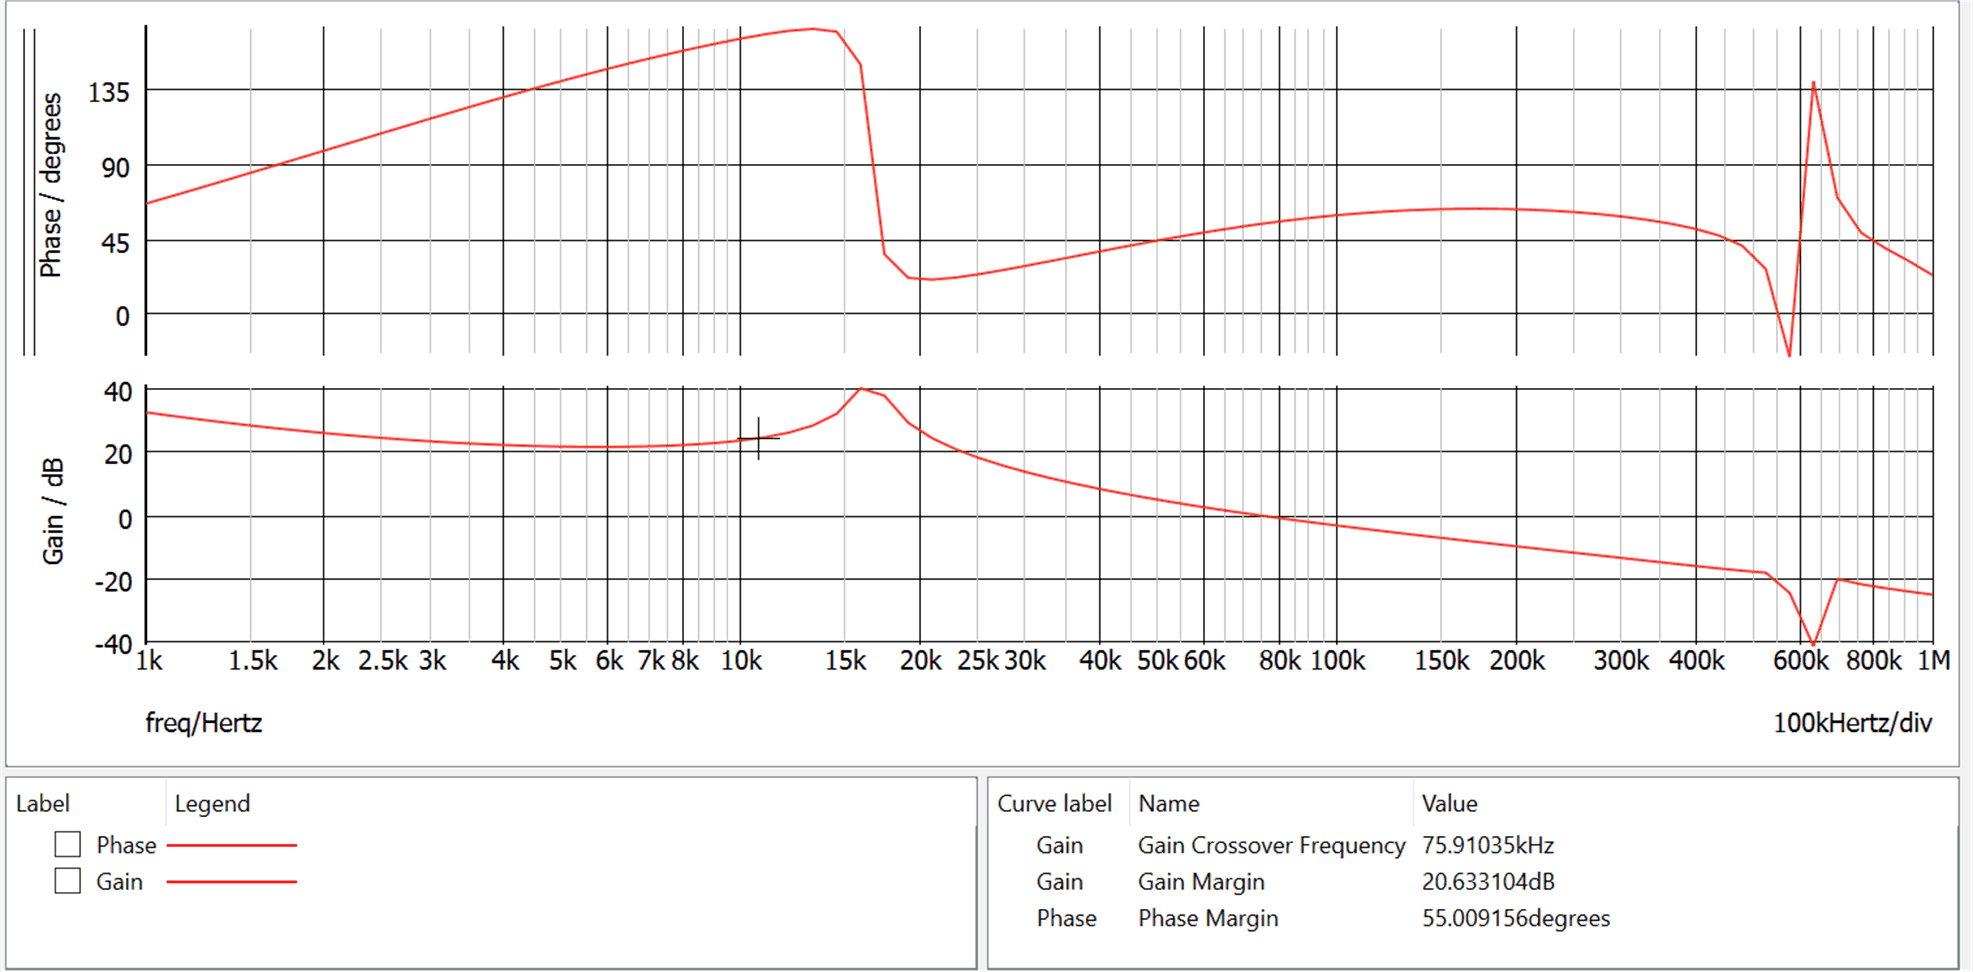1973x972 pixels.
Task: Enable the Phase curve checkbox
Action: 68,845
